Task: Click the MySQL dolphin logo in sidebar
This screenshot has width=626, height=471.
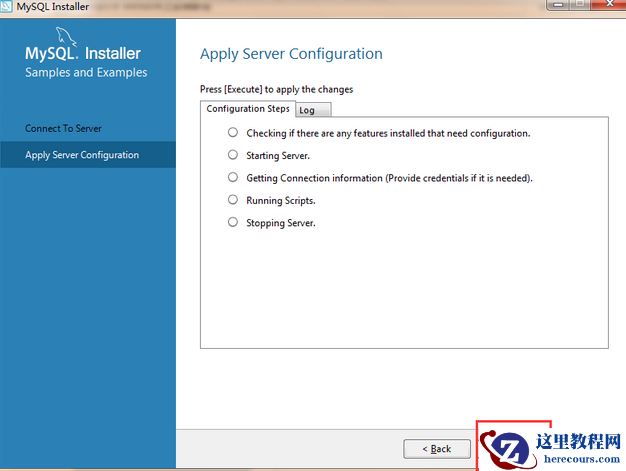Action: (66, 37)
